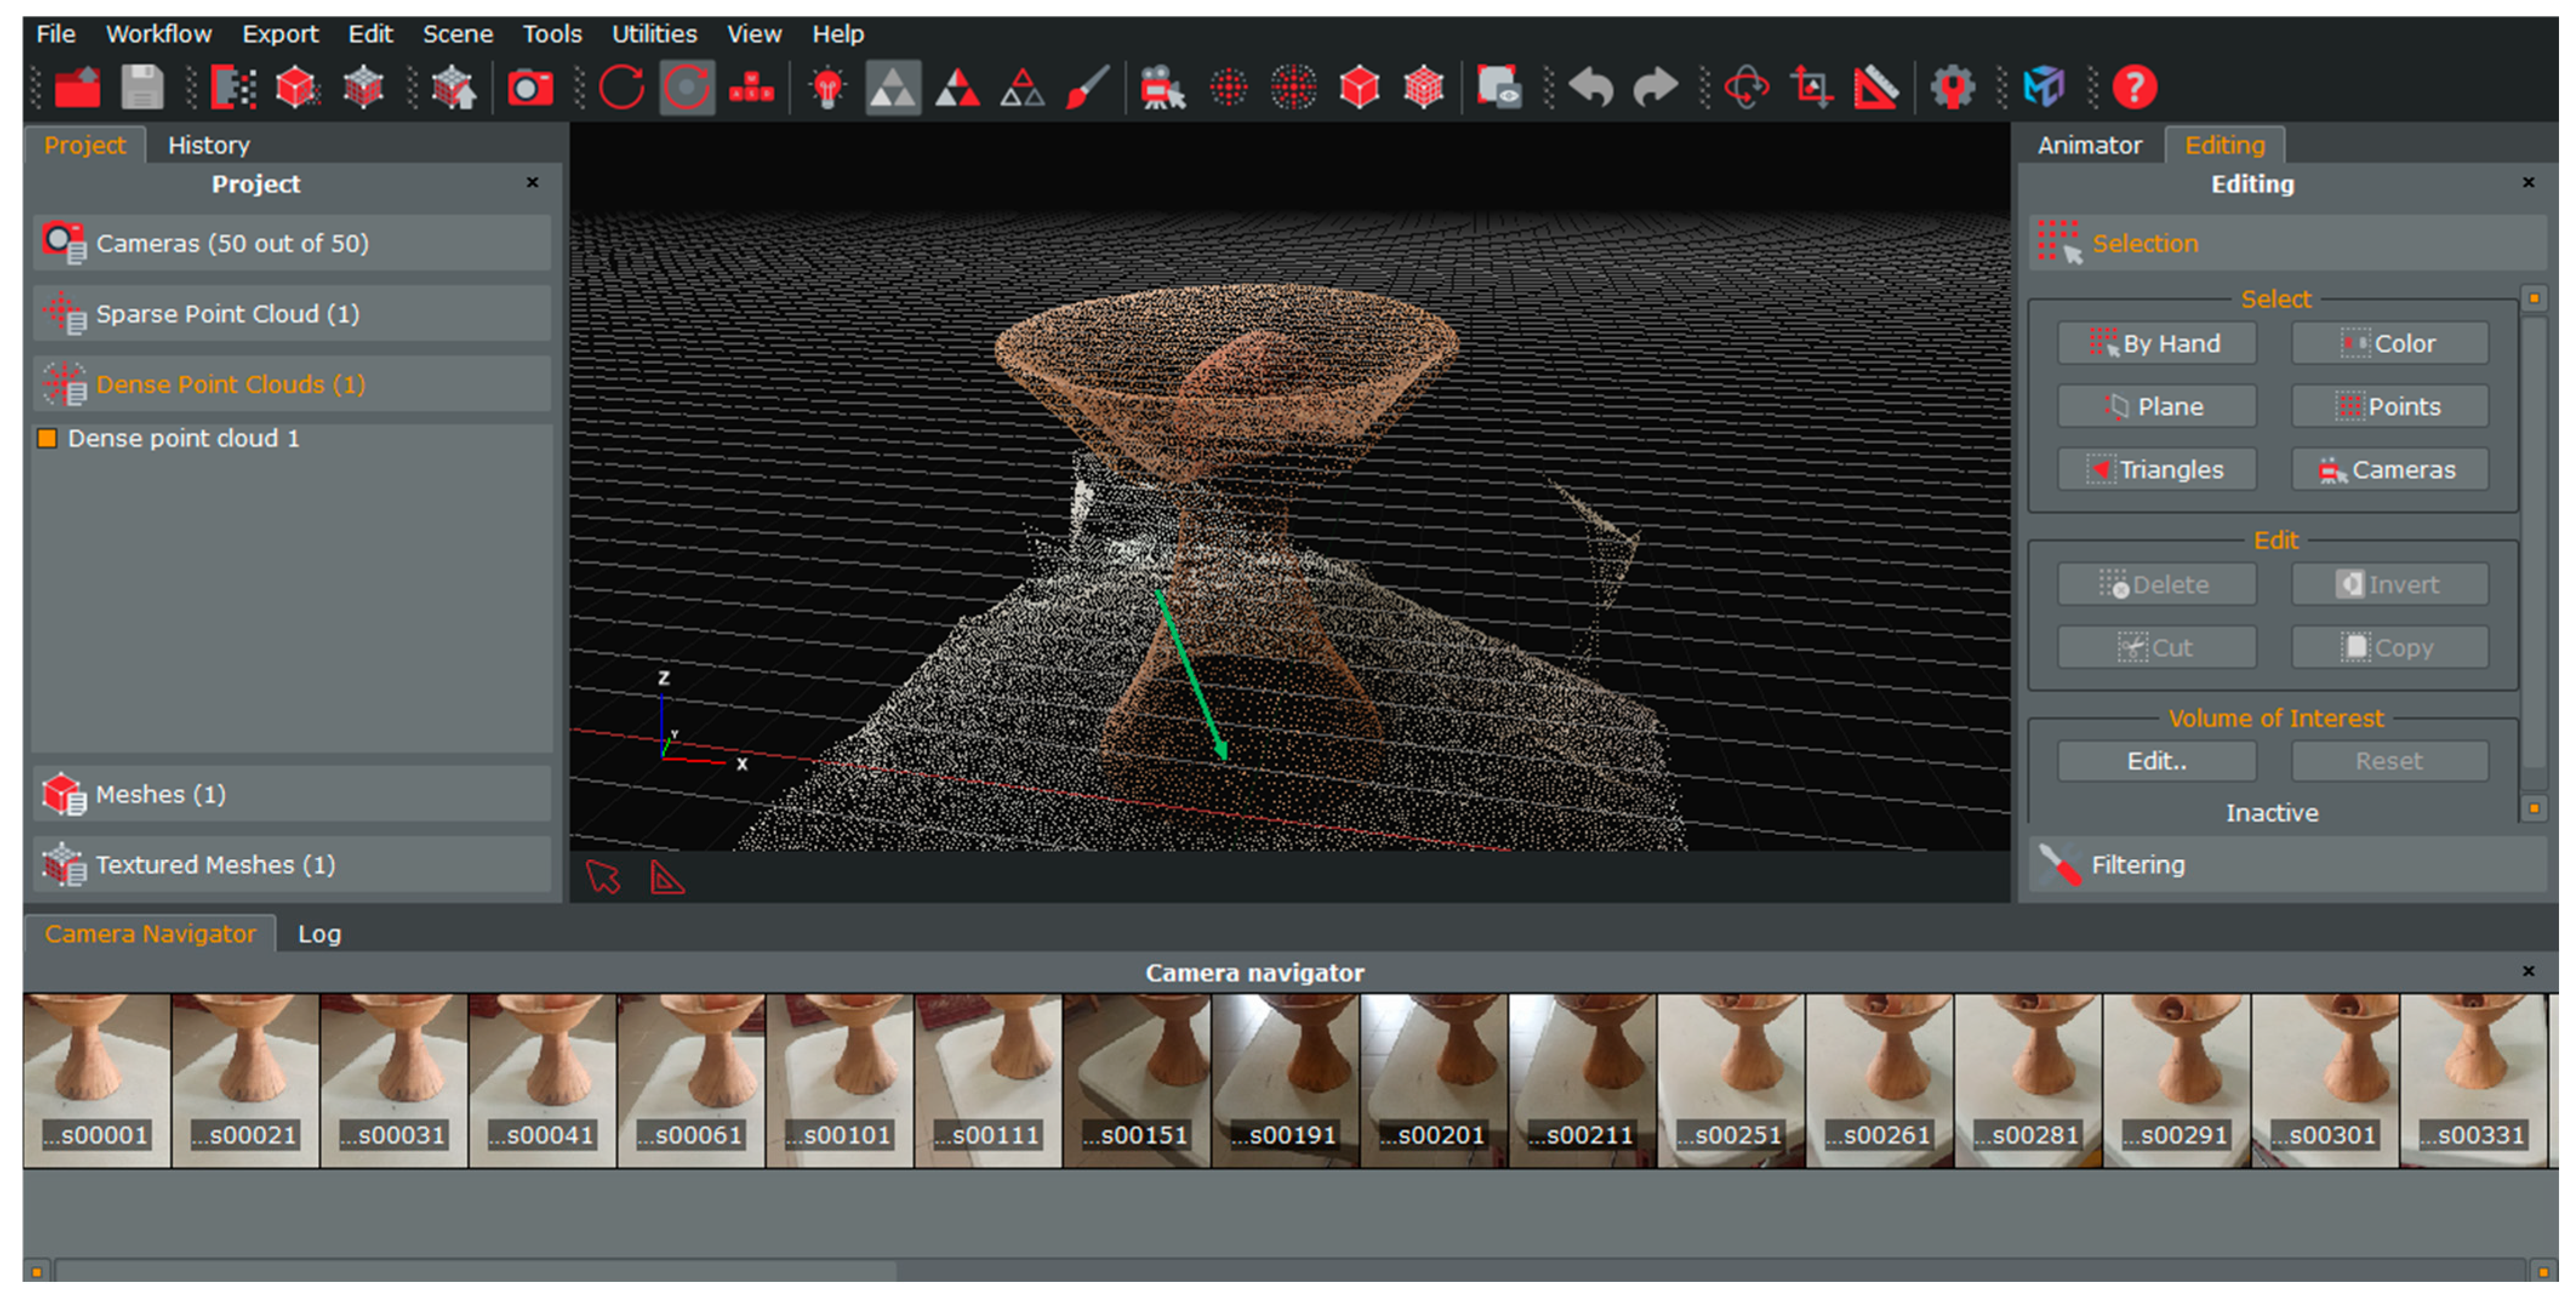Click the camera screenshot icon in toolbar
Viewport: 2576px width, 1300px height.
click(x=529, y=88)
